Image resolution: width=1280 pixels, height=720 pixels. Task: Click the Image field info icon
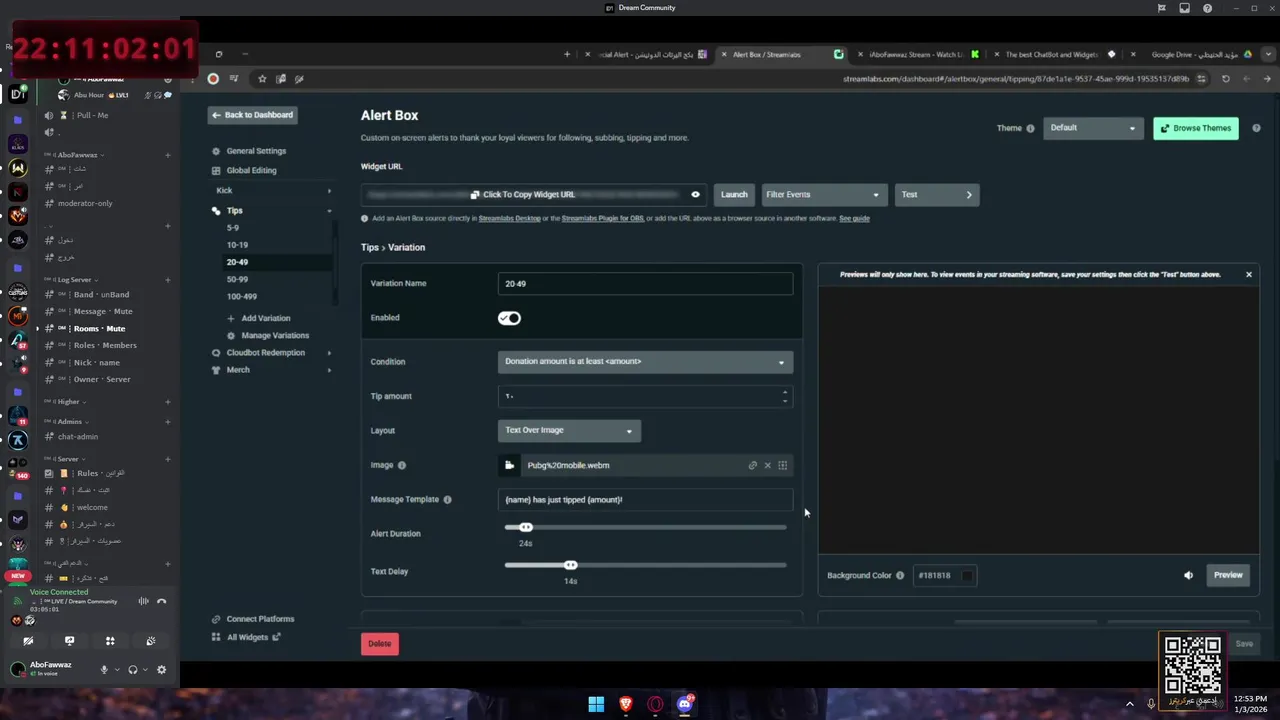click(402, 465)
